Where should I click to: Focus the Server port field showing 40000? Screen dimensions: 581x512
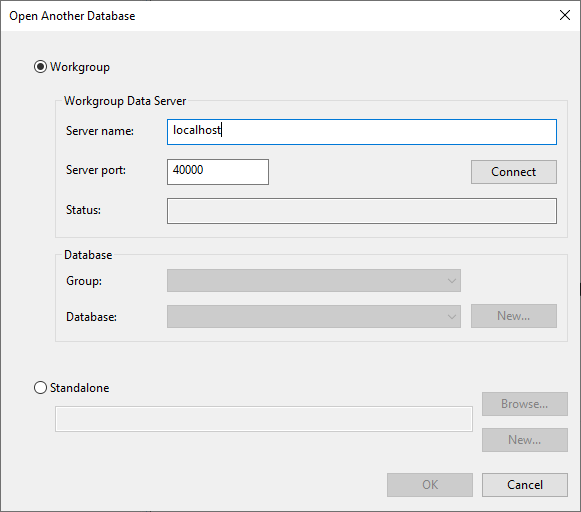pos(218,172)
